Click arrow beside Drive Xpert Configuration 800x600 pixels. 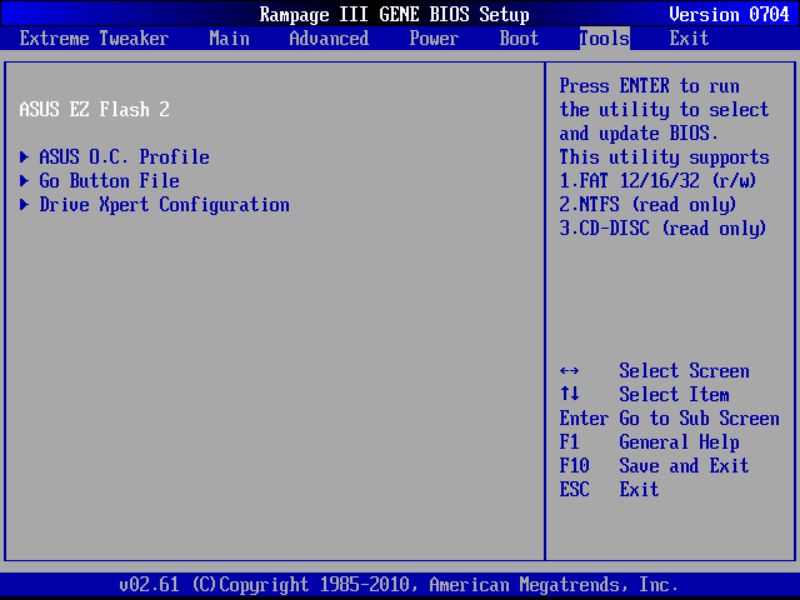point(24,205)
